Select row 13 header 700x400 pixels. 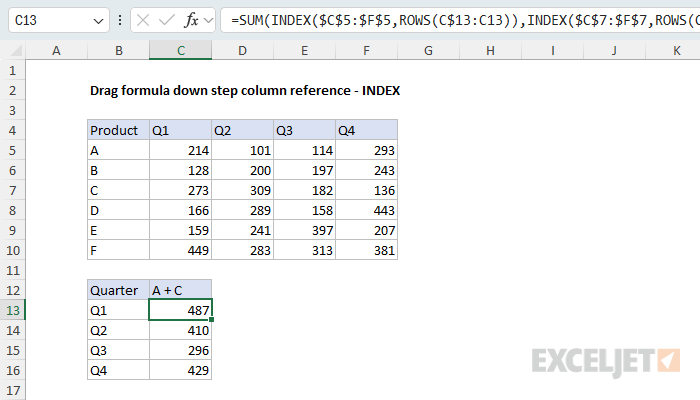coord(12,310)
